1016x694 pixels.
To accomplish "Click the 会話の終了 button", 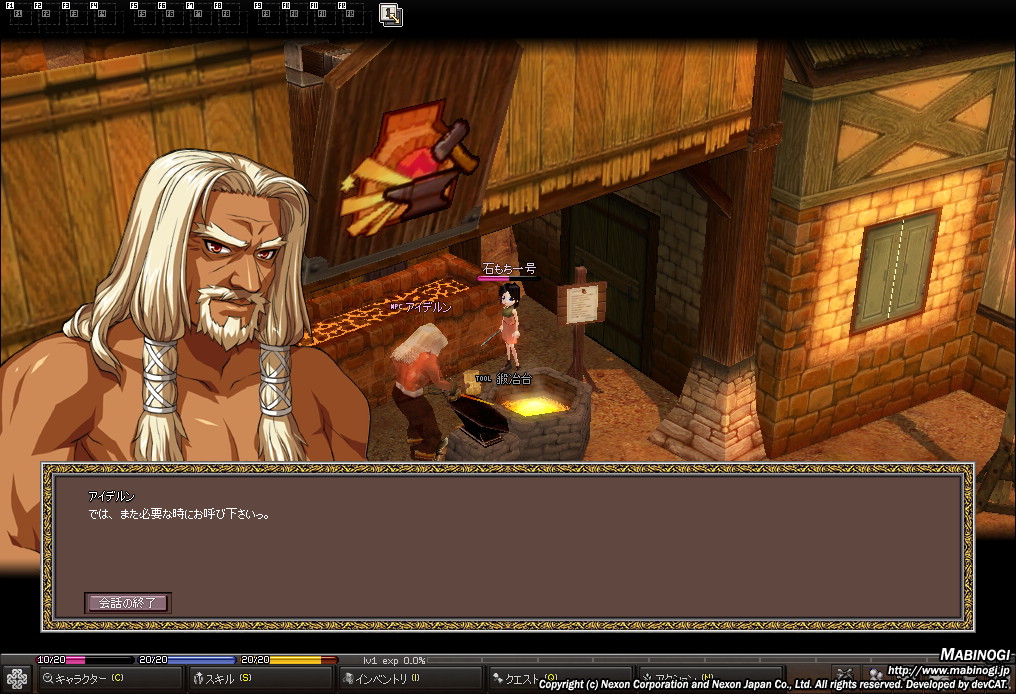I will (128, 603).
